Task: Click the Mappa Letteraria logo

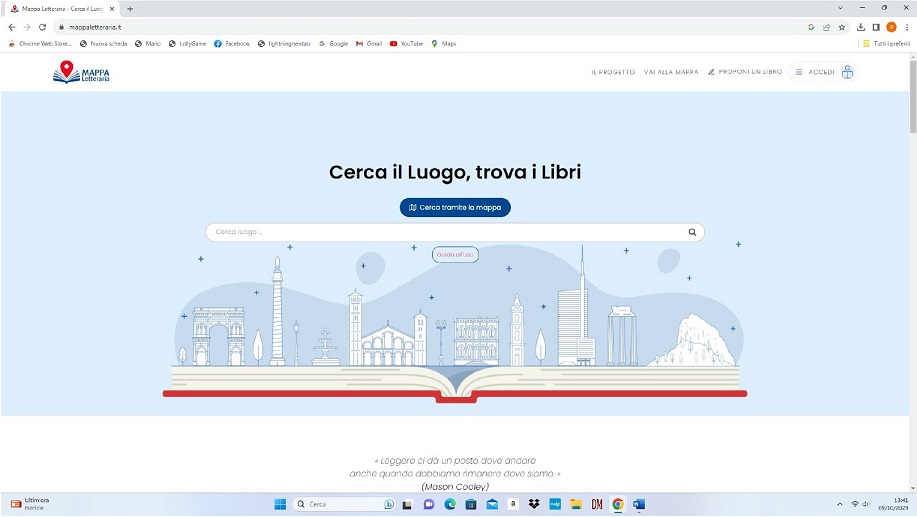Action: [81, 72]
